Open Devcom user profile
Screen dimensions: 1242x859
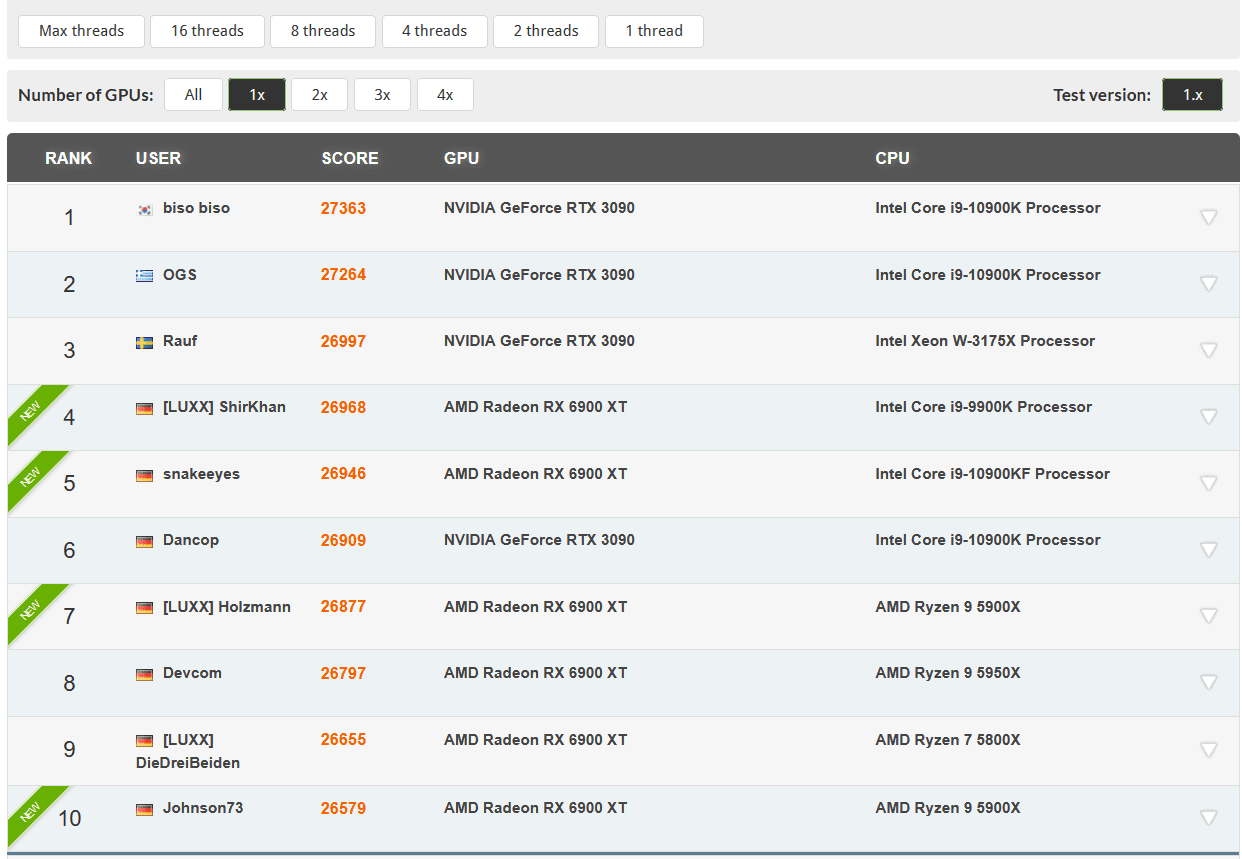point(192,673)
